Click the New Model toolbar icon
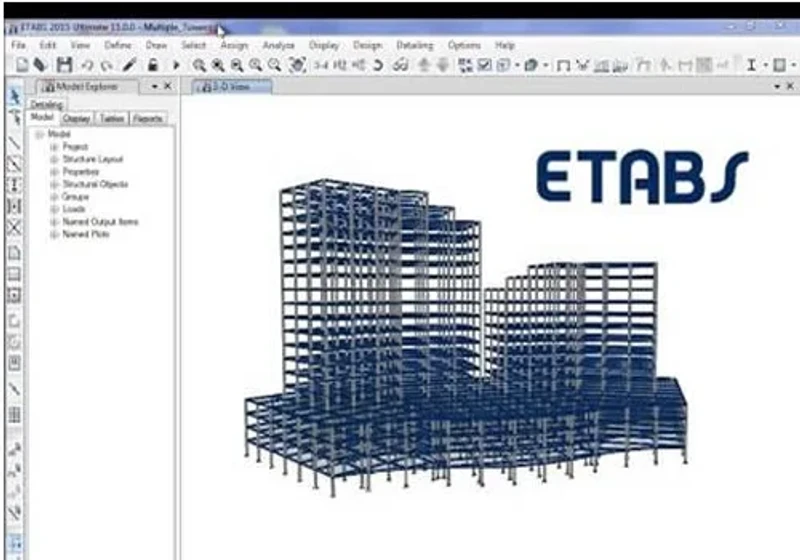Image resolution: width=800 pixels, height=560 pixels. (22, 65)
